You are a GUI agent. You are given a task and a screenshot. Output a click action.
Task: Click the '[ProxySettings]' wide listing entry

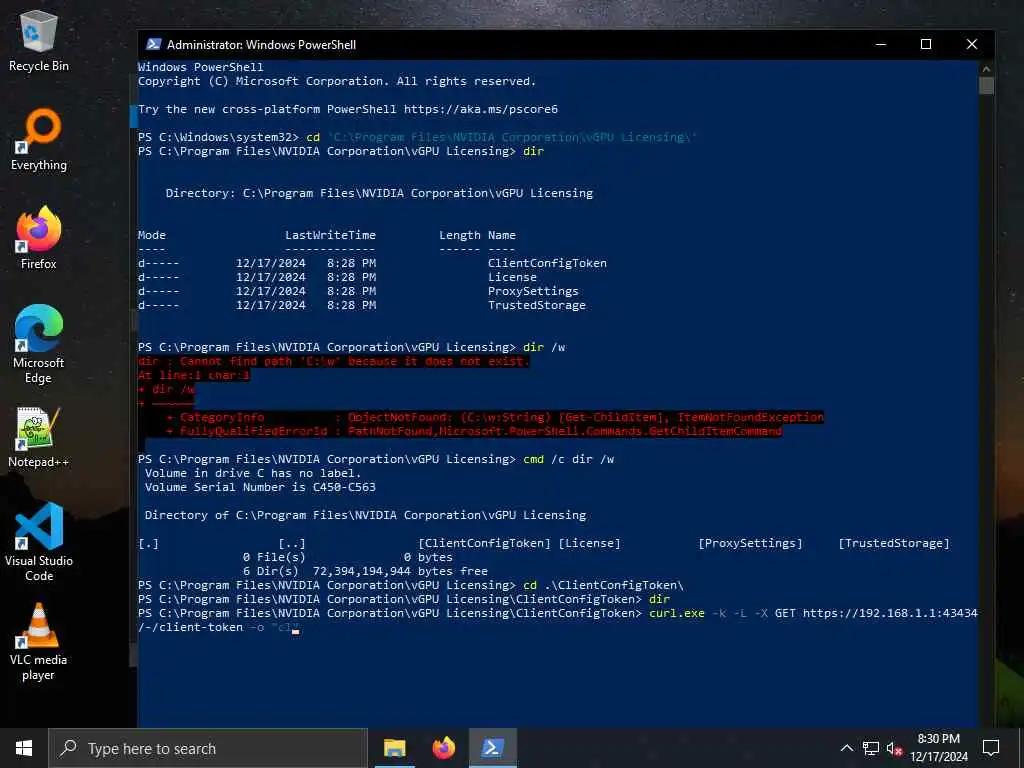tap(750, 543)
